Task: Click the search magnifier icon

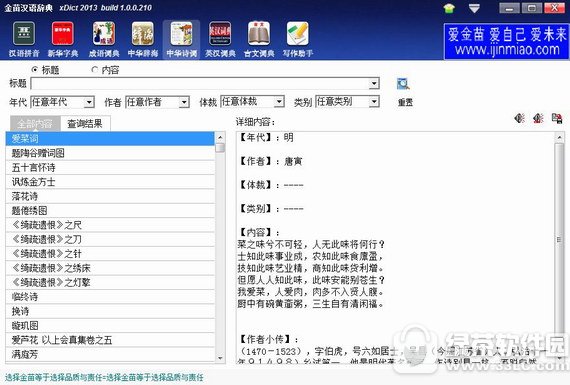Action: pos(403,84)
